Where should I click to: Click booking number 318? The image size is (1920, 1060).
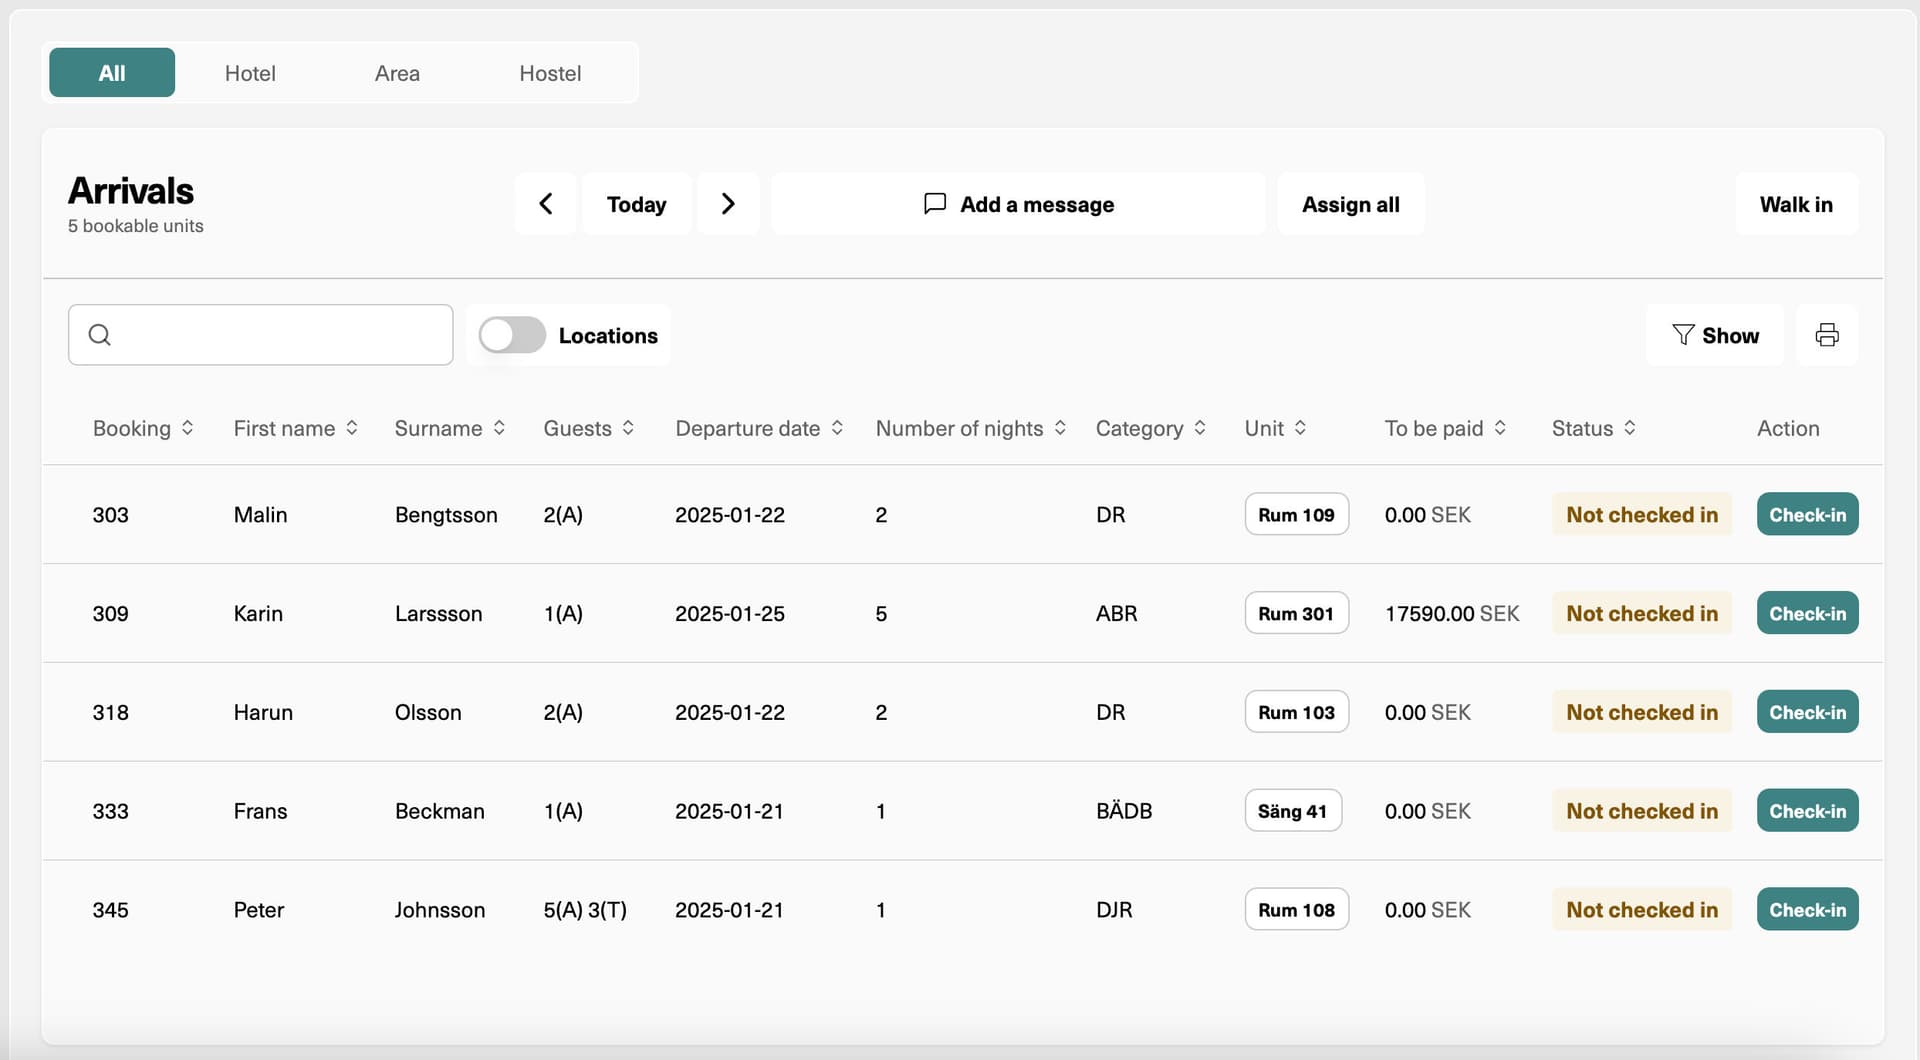(x=110, y=713)
